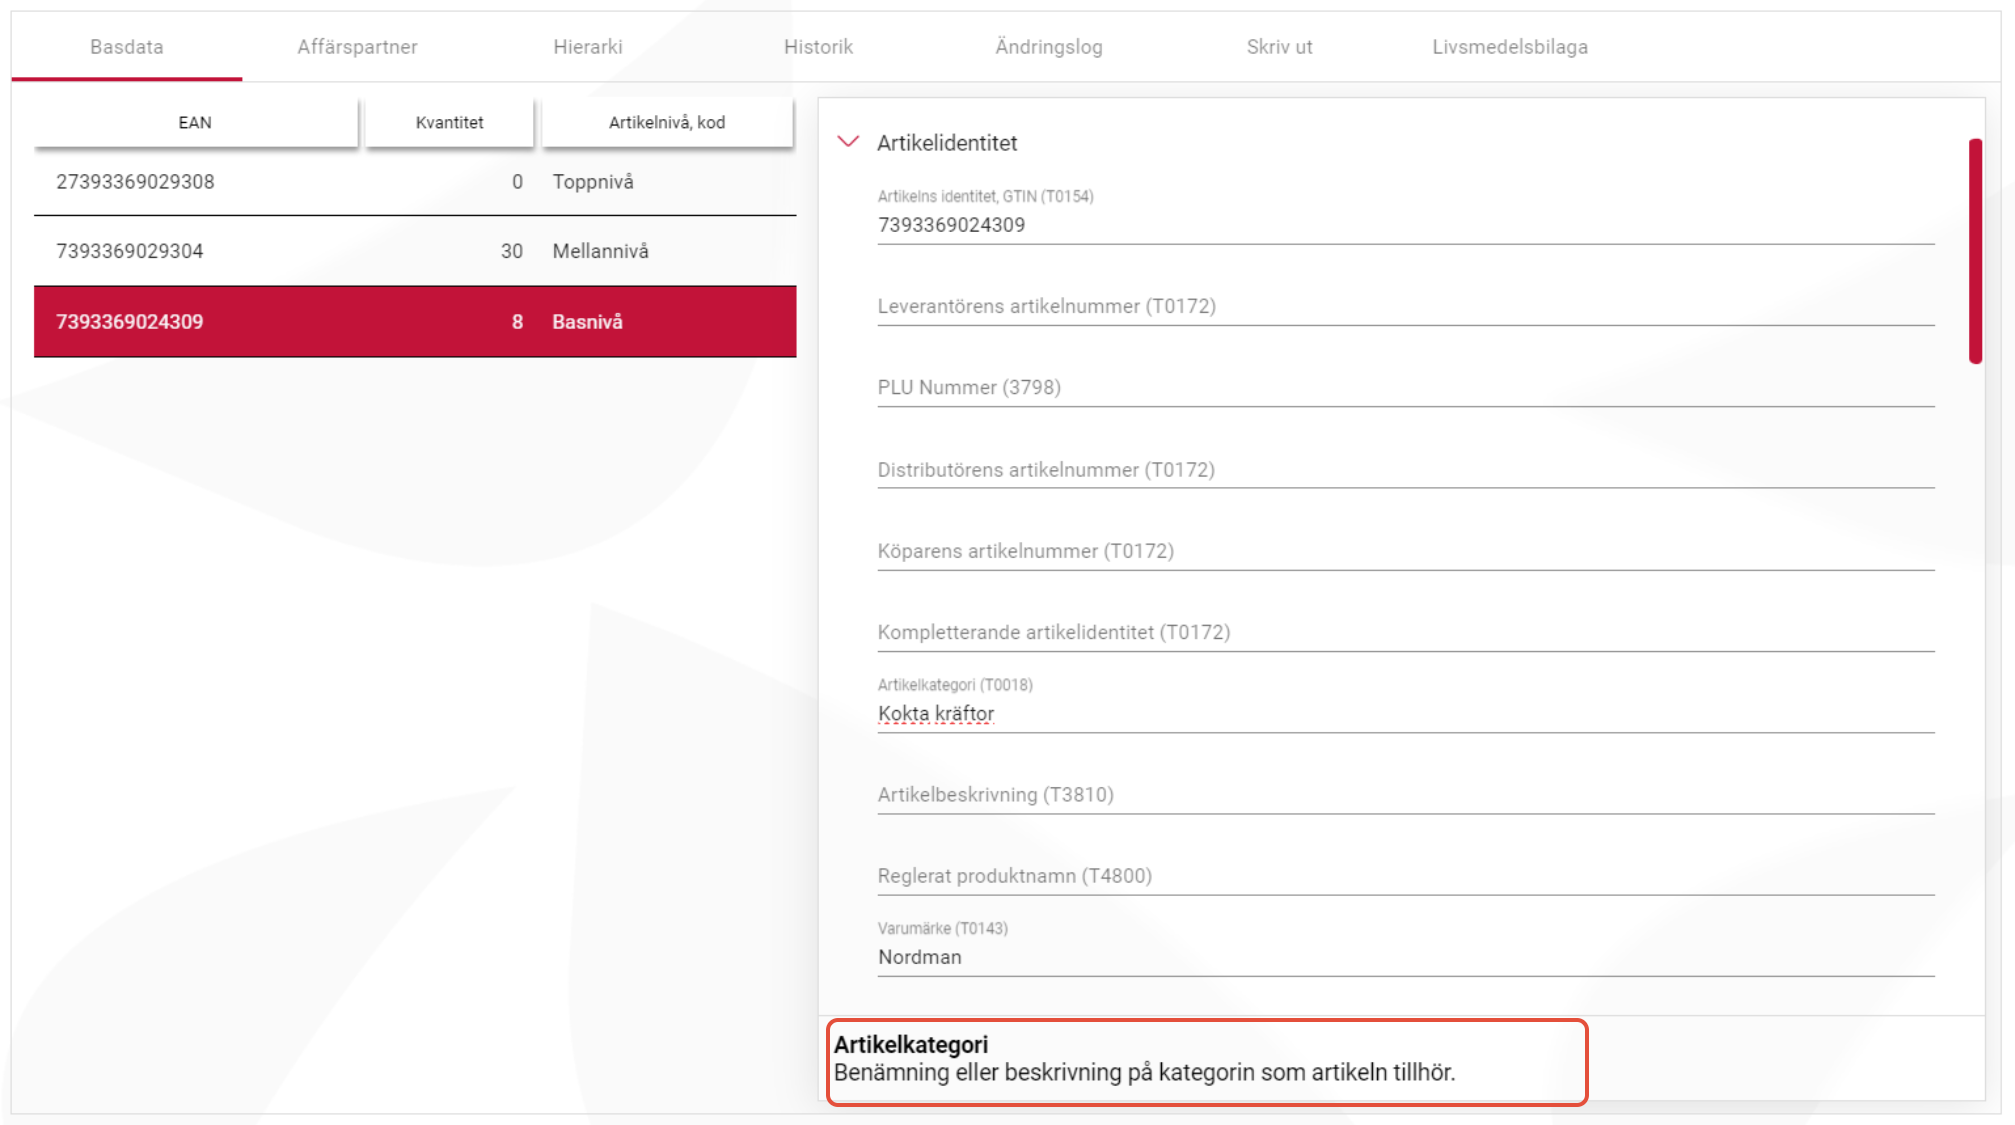Open the Livsmedelsbilaga tab
2015x1125 pixels.
(1509, 47)
